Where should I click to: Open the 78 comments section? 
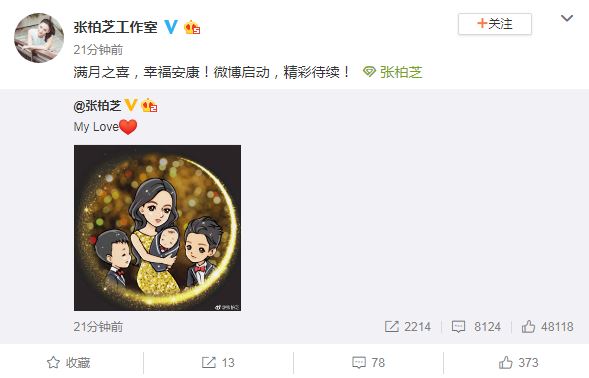coord(369,363)
